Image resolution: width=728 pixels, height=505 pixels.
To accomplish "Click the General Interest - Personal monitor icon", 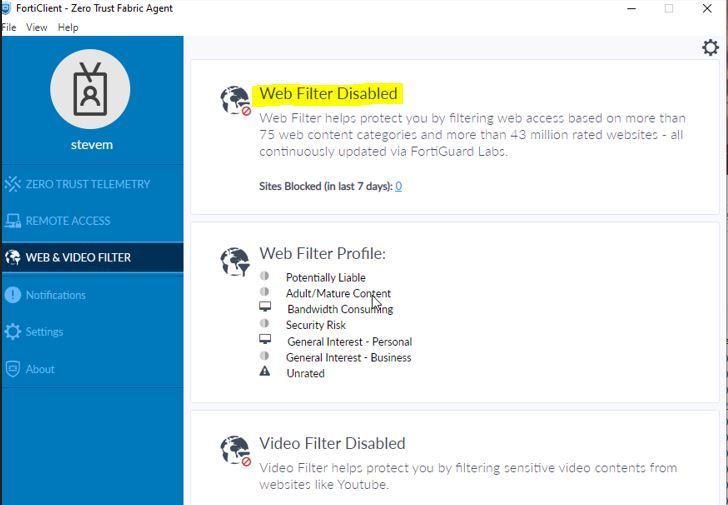I will click(265, 339).
